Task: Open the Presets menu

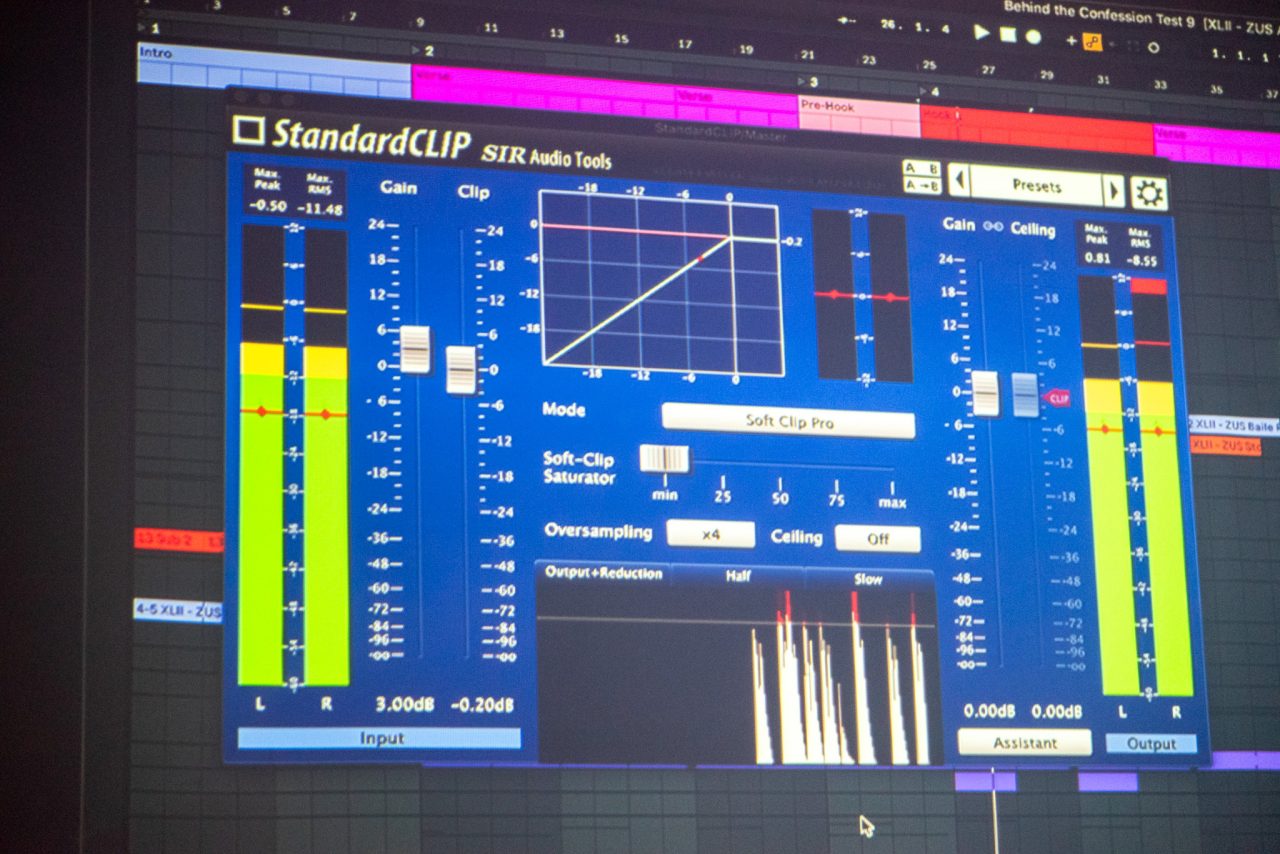Action: tap(1036, 186)
